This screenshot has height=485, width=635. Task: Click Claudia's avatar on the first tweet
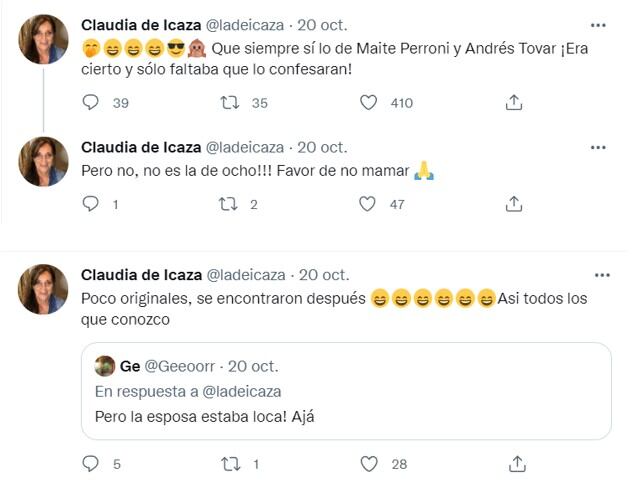point(43,40)
